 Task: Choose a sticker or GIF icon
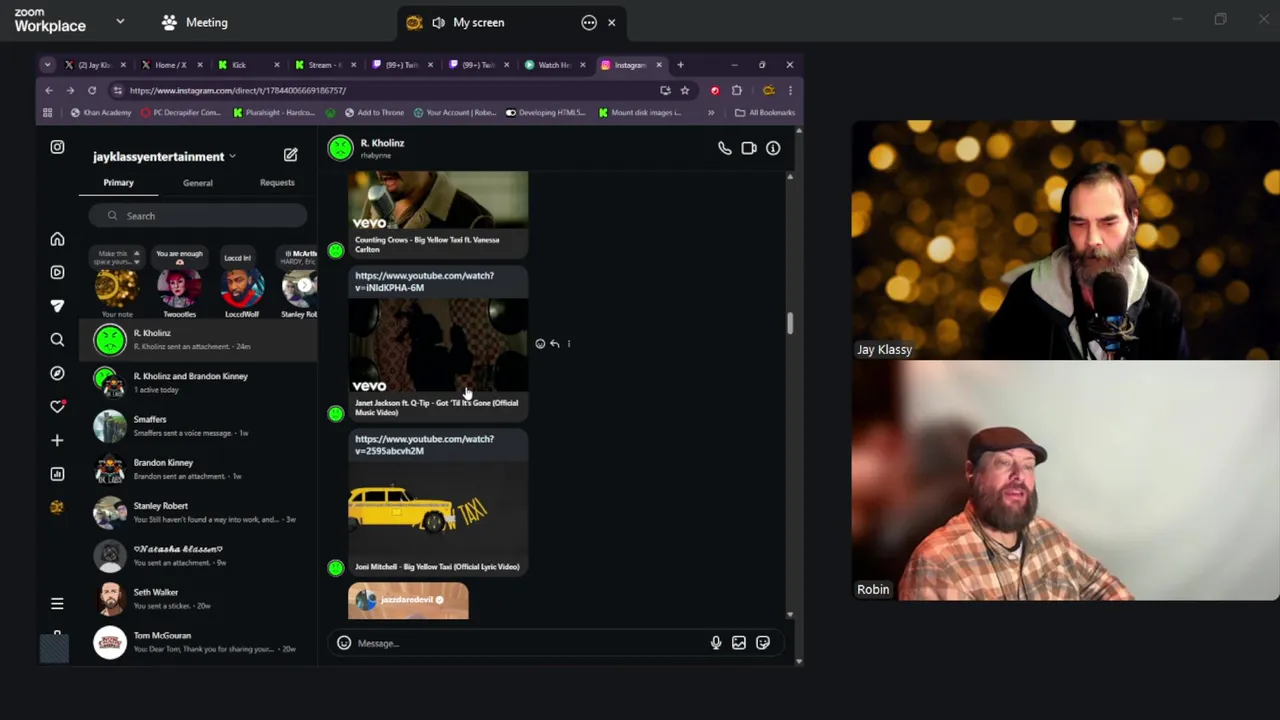tap(763, 643)
